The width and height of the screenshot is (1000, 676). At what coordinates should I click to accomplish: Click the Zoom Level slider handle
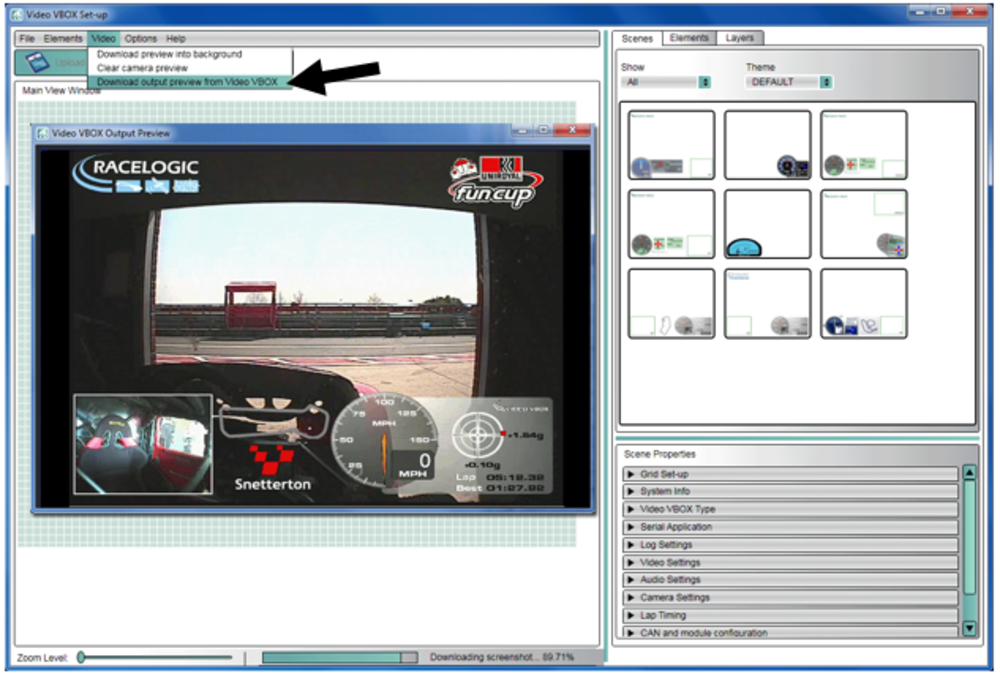click(x=81, y=657)
